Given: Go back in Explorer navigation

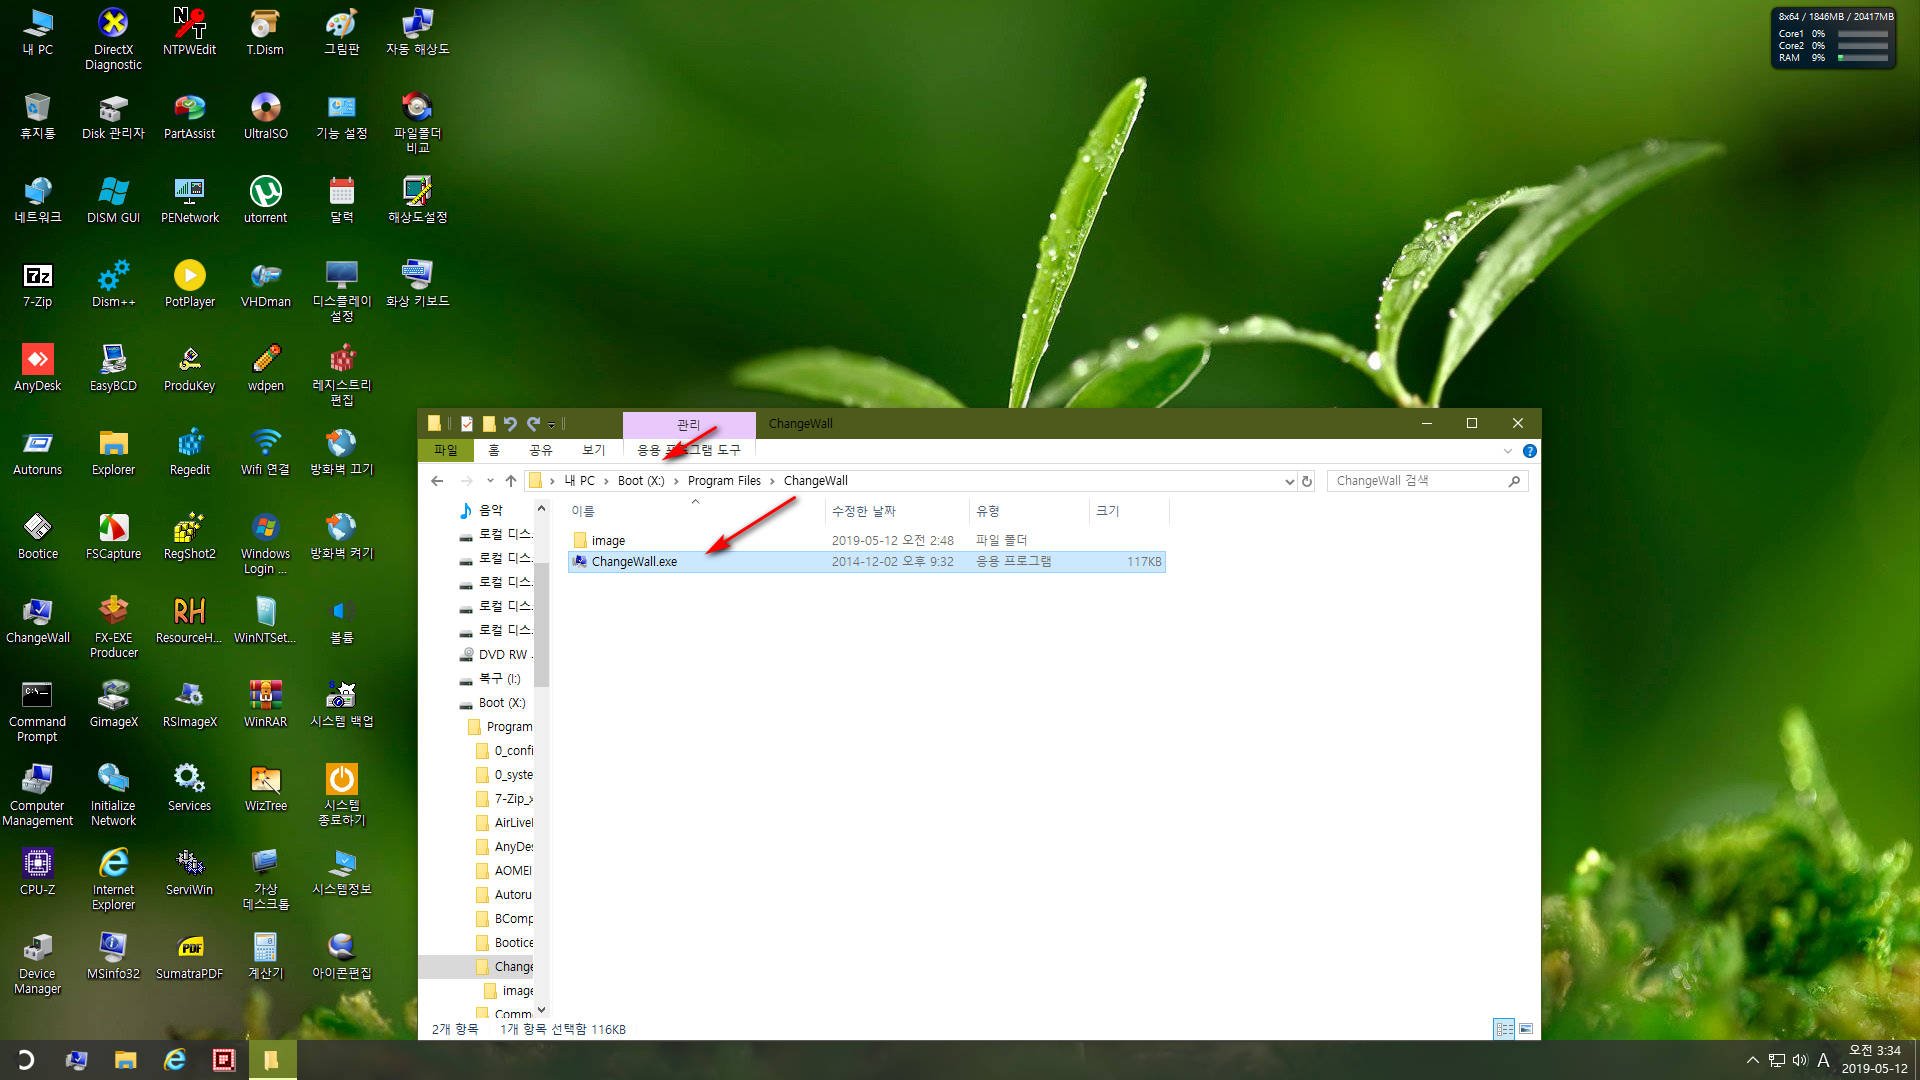Looking at the screenshot, I should pyautogui.click(x=437, y=481).
